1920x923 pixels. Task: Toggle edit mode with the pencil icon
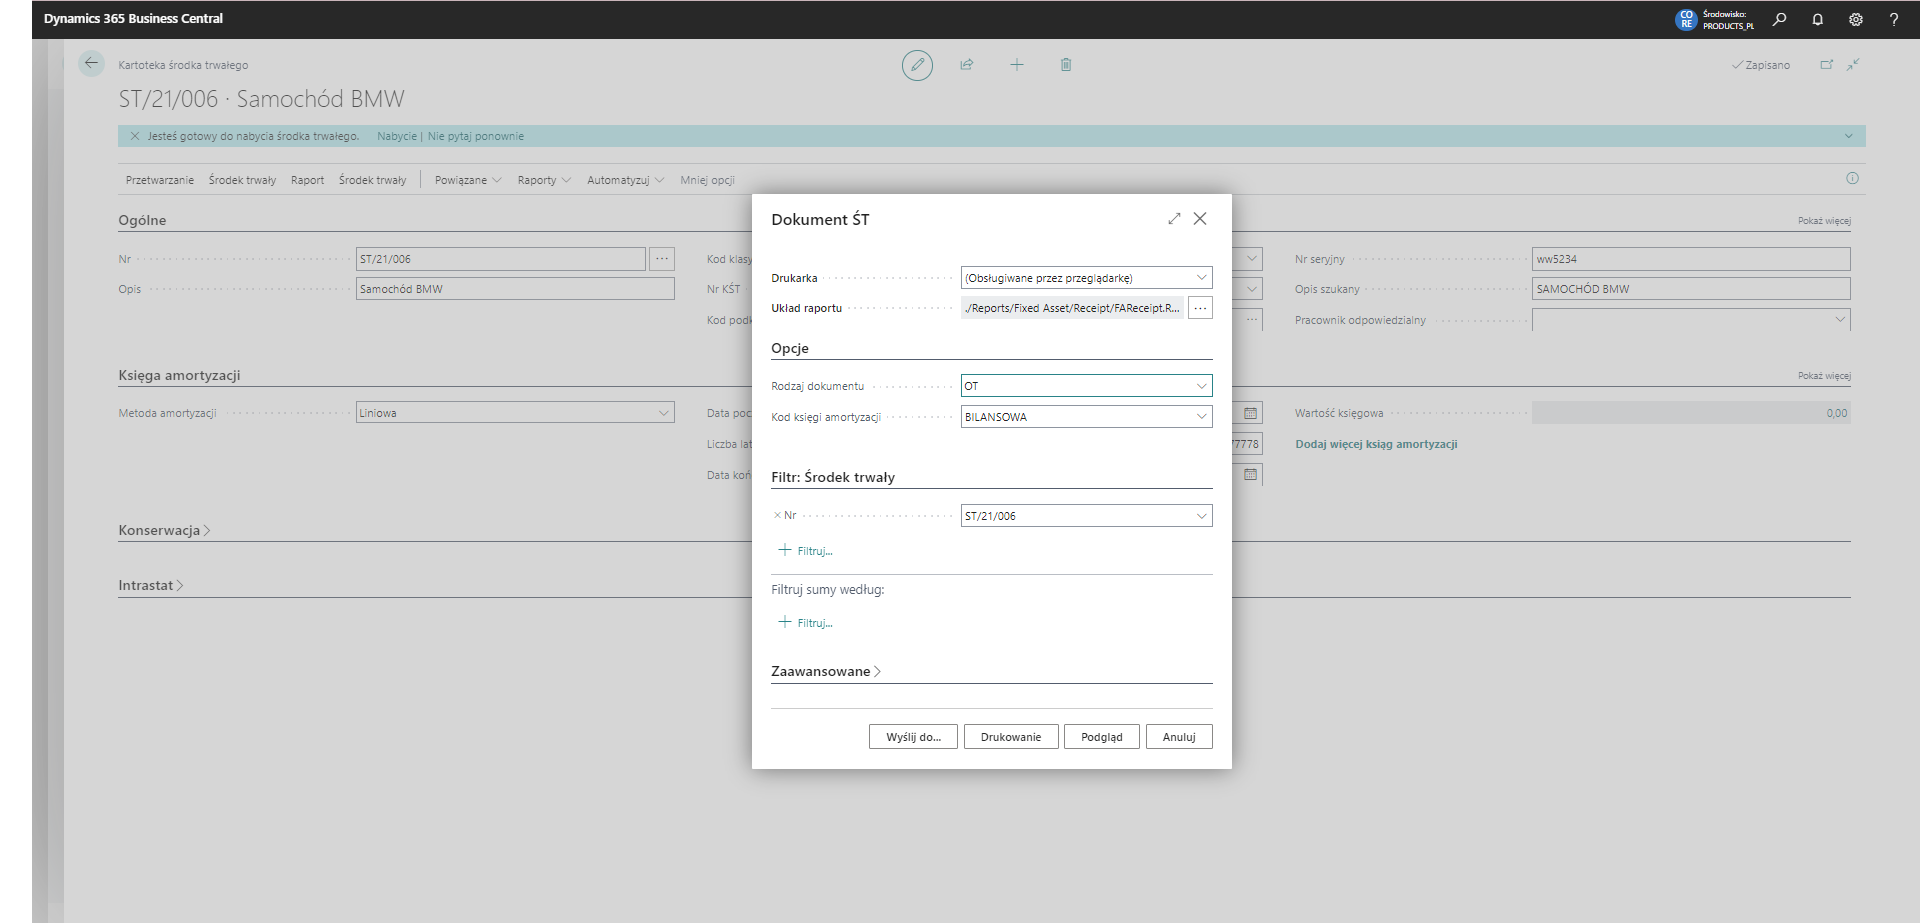[x=917, y=65]
